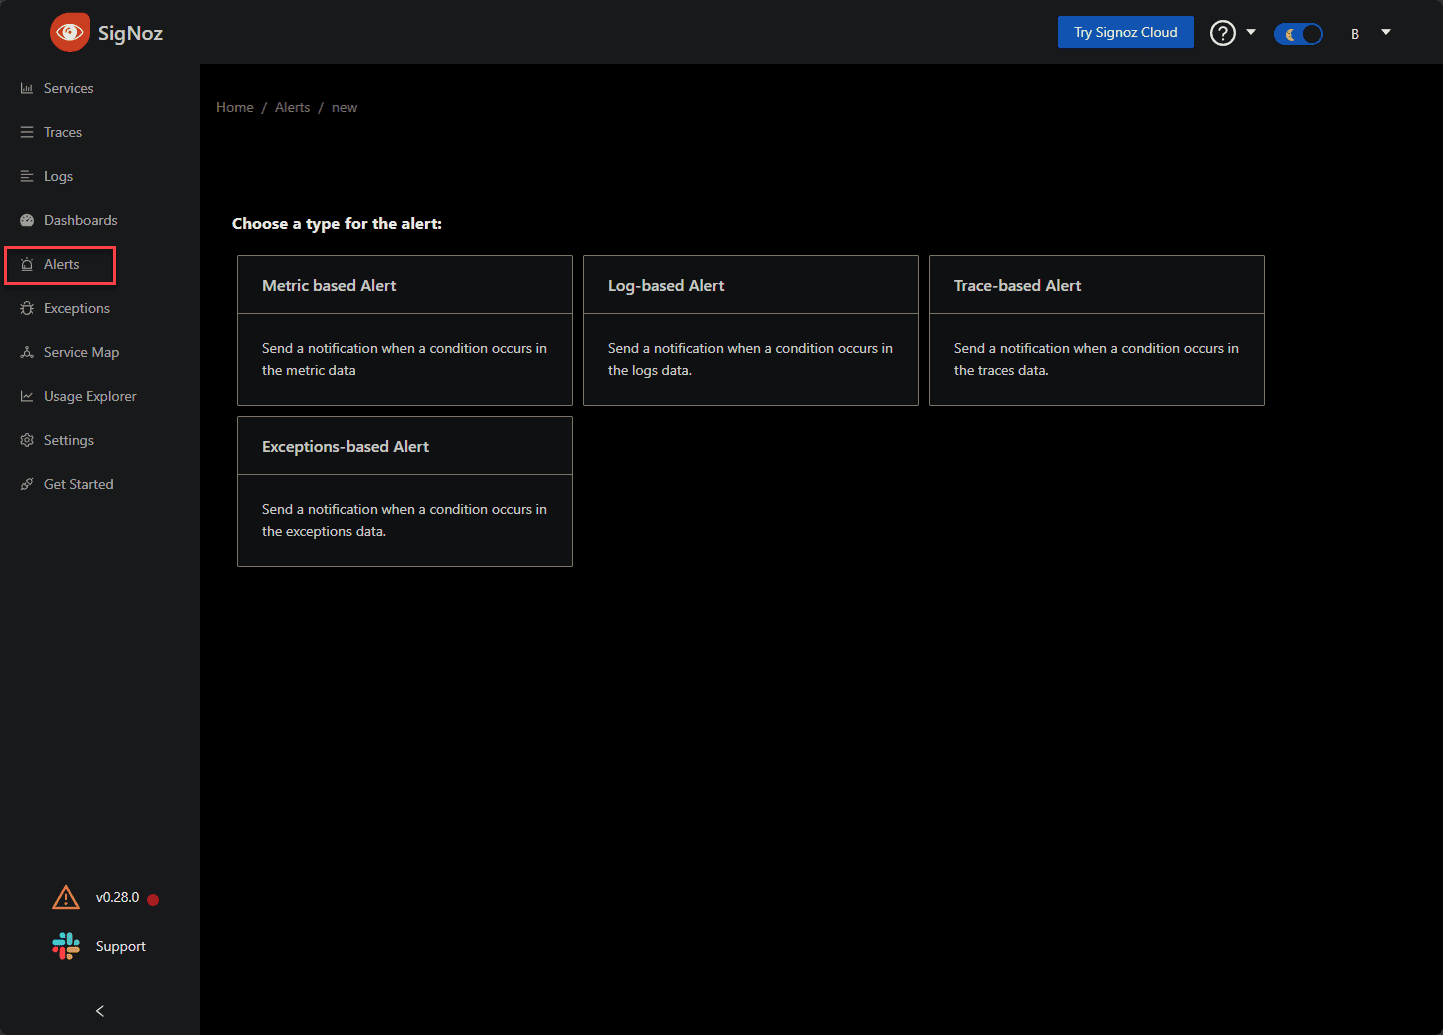The width and height of the screenshot is (1443, 1035).
Task: Open the Usage Explorer menu item
Action: pos(100,396)
